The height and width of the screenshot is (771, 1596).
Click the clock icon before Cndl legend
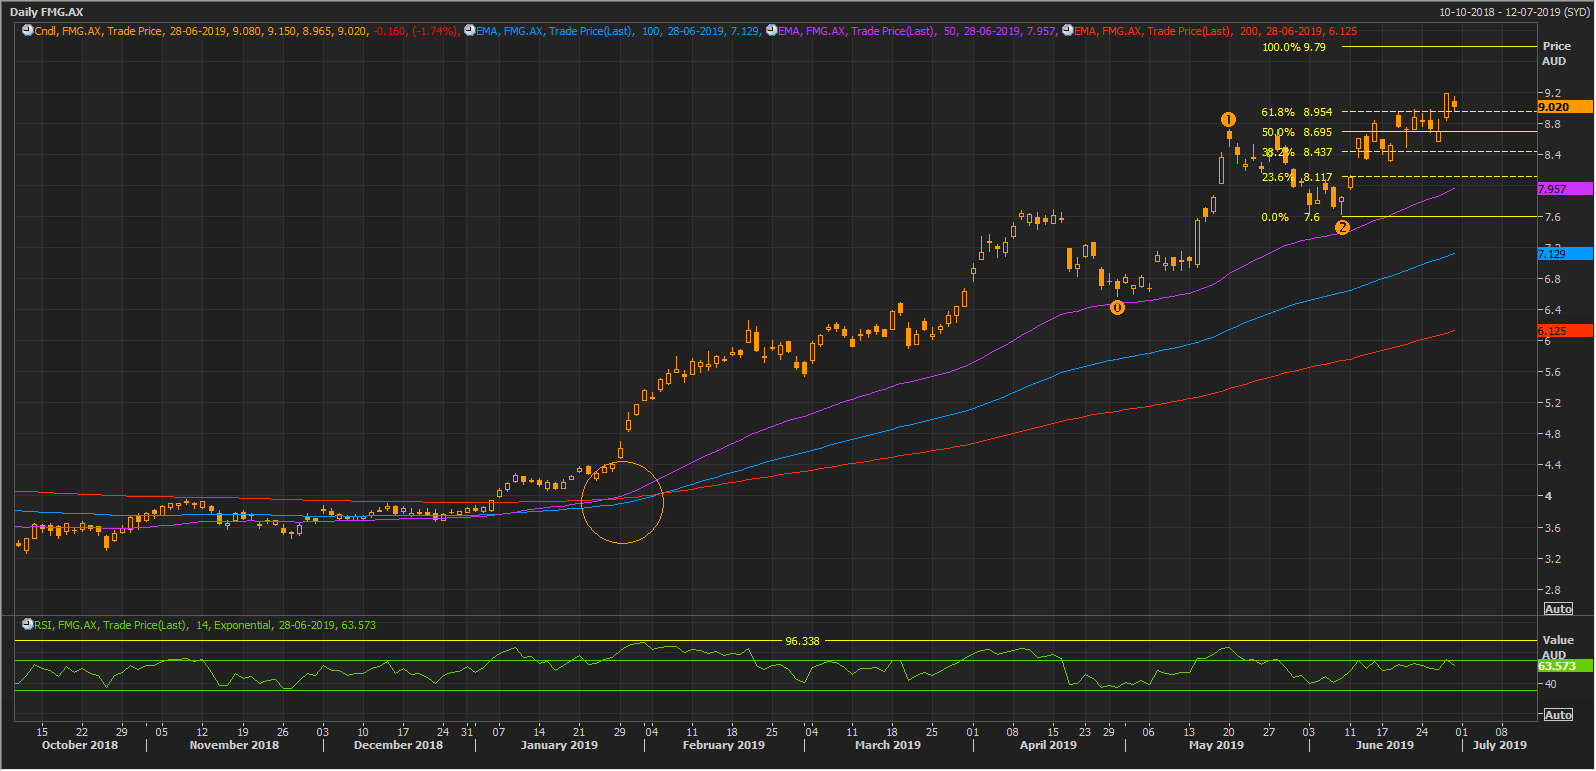[x=28, y=31]
